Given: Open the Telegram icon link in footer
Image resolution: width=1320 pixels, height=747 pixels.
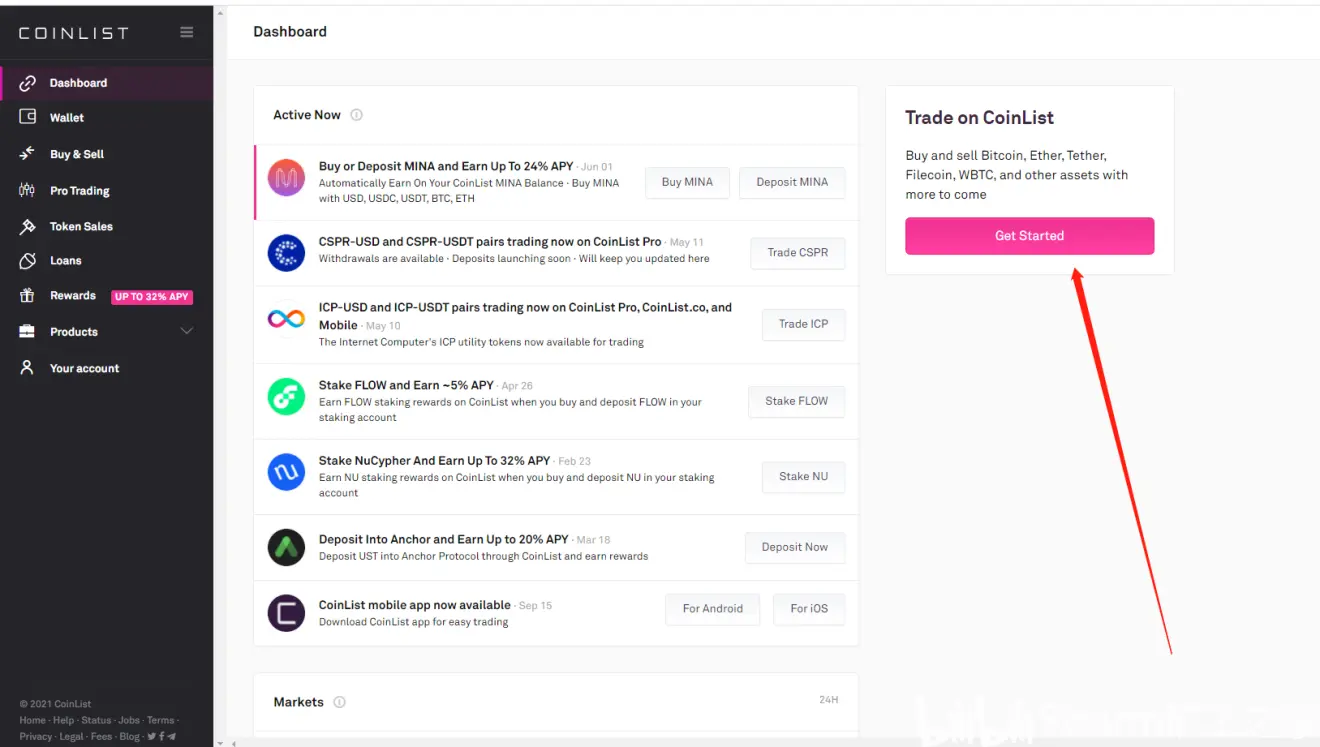Looking at the screenshot, I should point(172,736).
